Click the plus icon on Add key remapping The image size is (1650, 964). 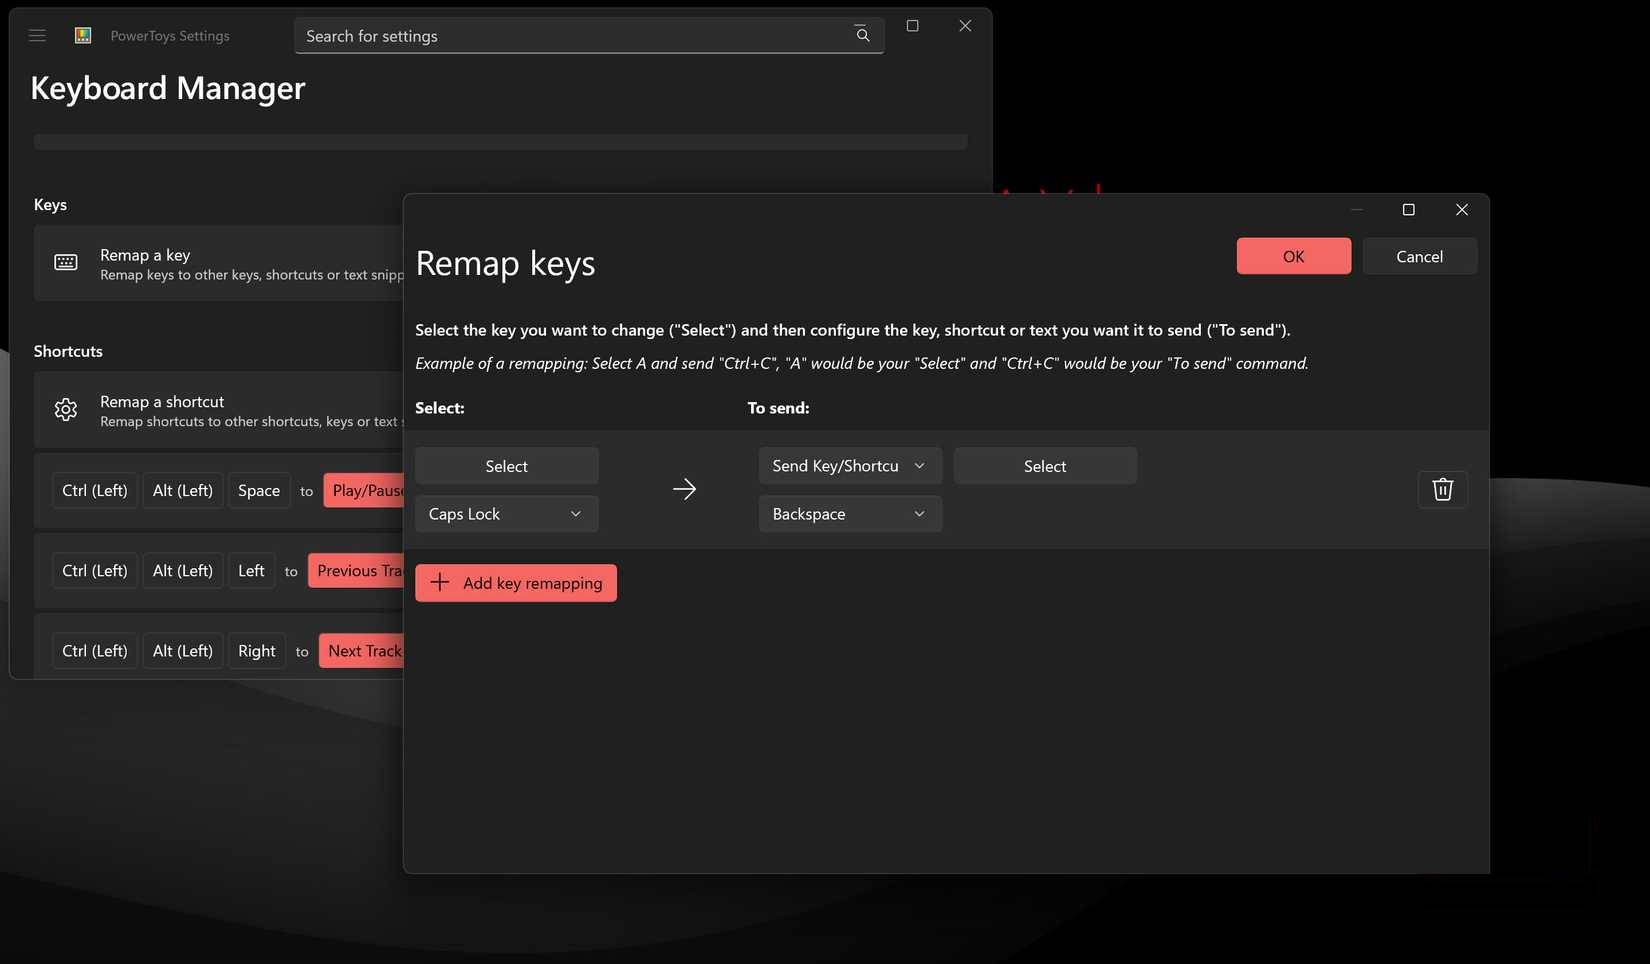(440, 582)
